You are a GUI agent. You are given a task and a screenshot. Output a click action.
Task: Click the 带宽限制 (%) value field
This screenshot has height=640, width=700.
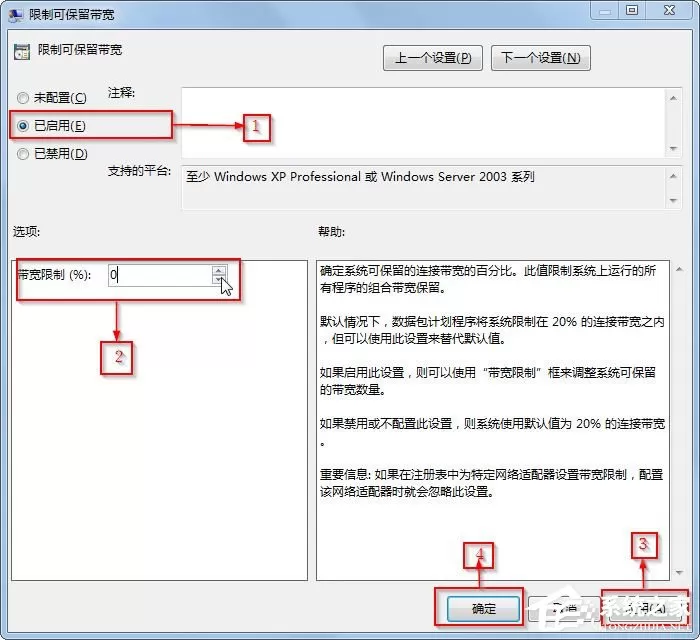point(160,274)
